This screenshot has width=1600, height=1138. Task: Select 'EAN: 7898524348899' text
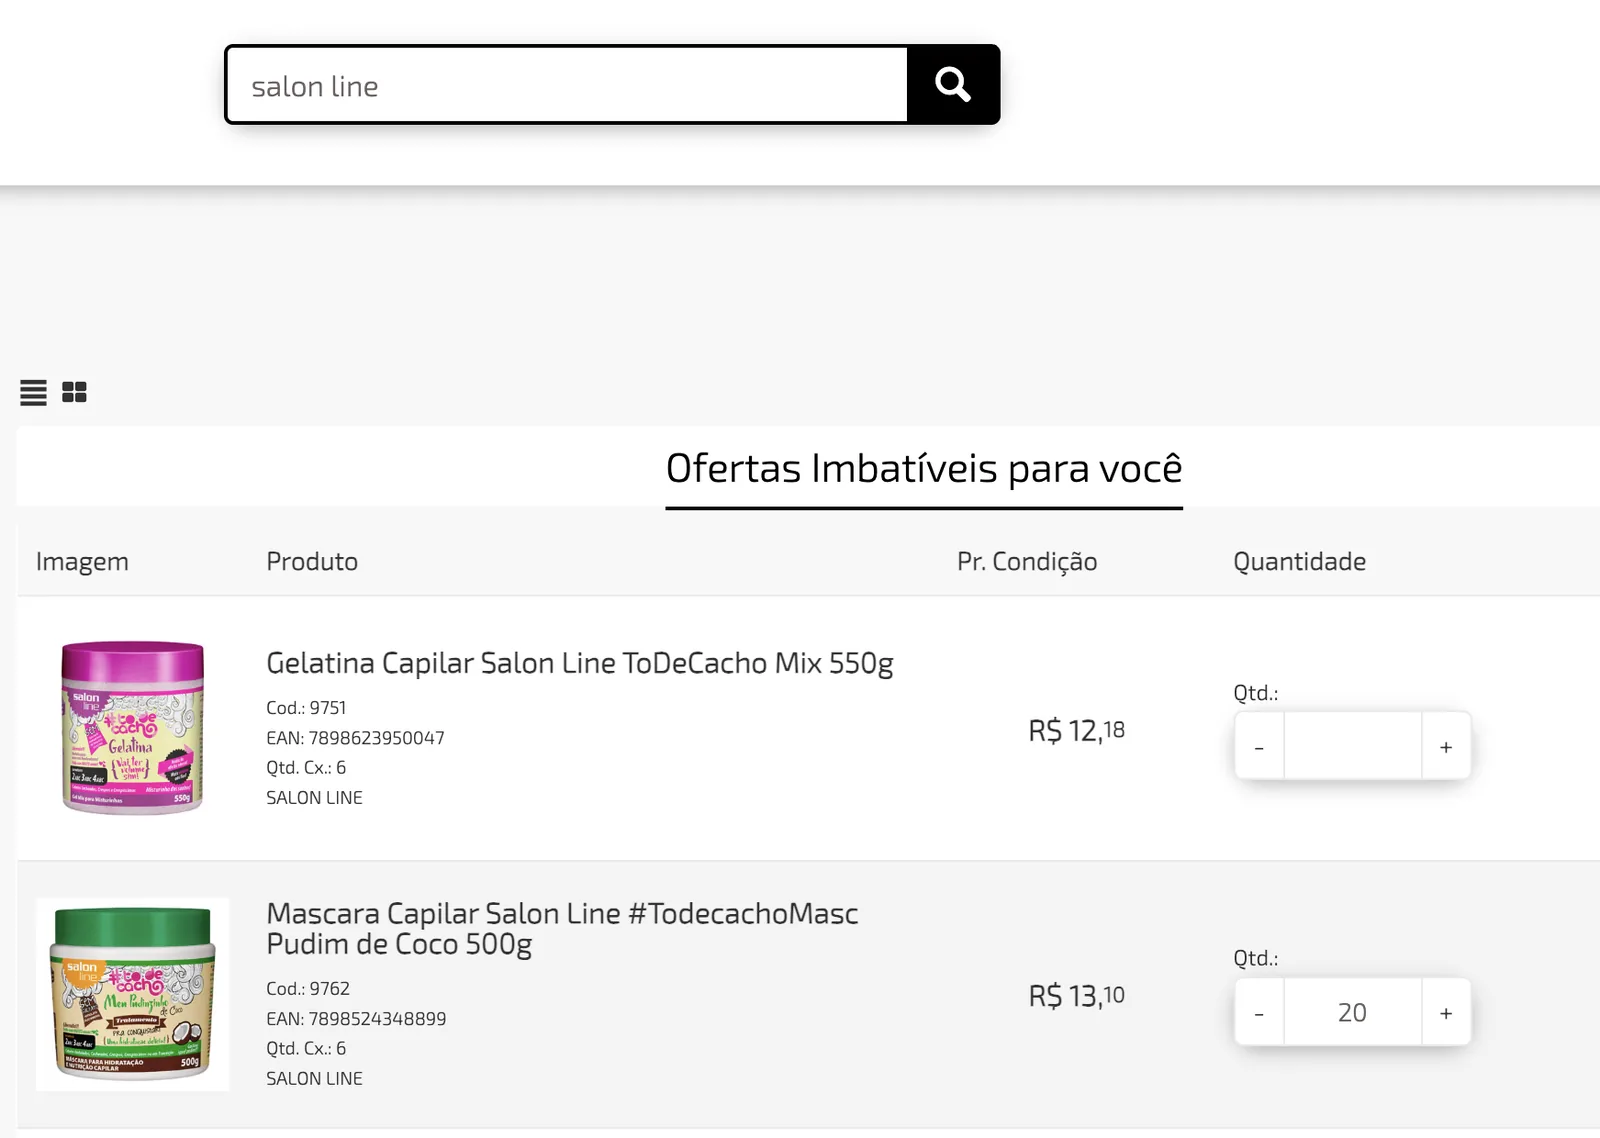point(356,1019)
